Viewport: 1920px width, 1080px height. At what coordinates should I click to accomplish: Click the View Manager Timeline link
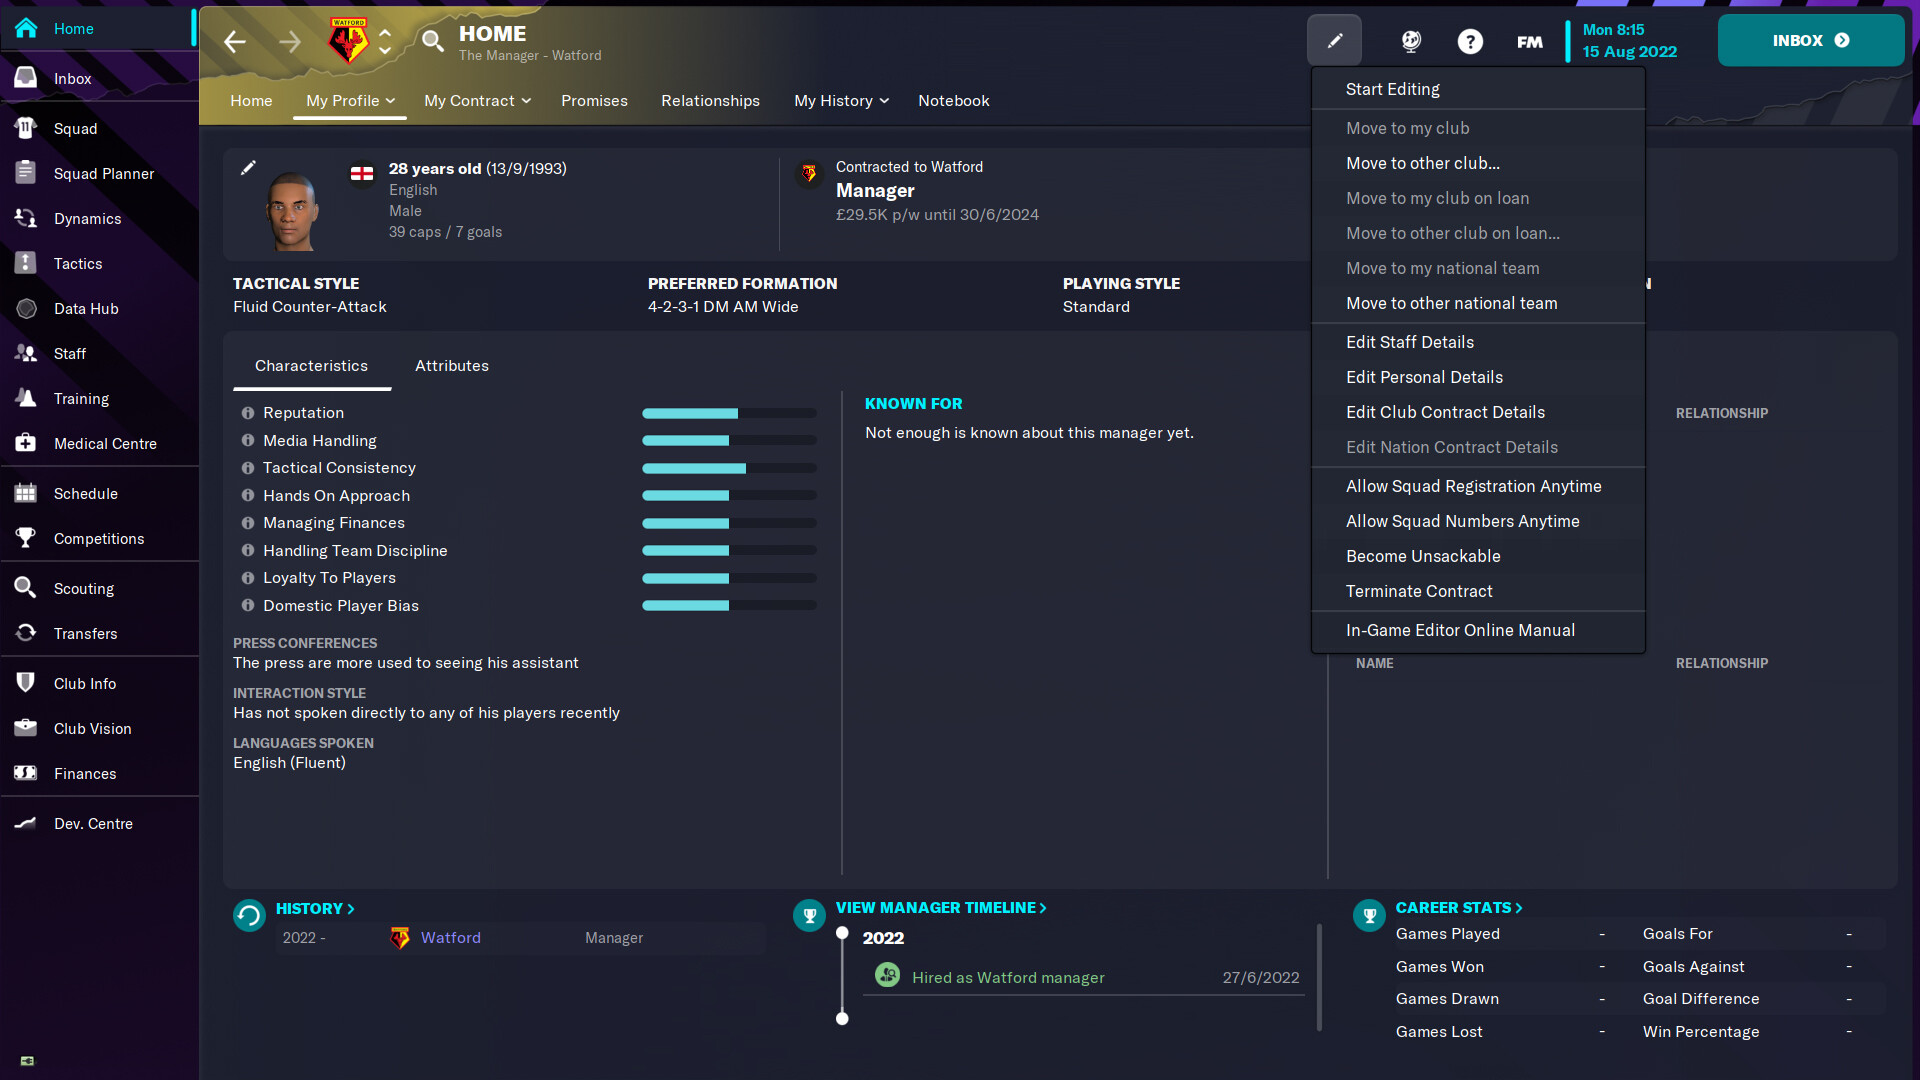(943, 907)
